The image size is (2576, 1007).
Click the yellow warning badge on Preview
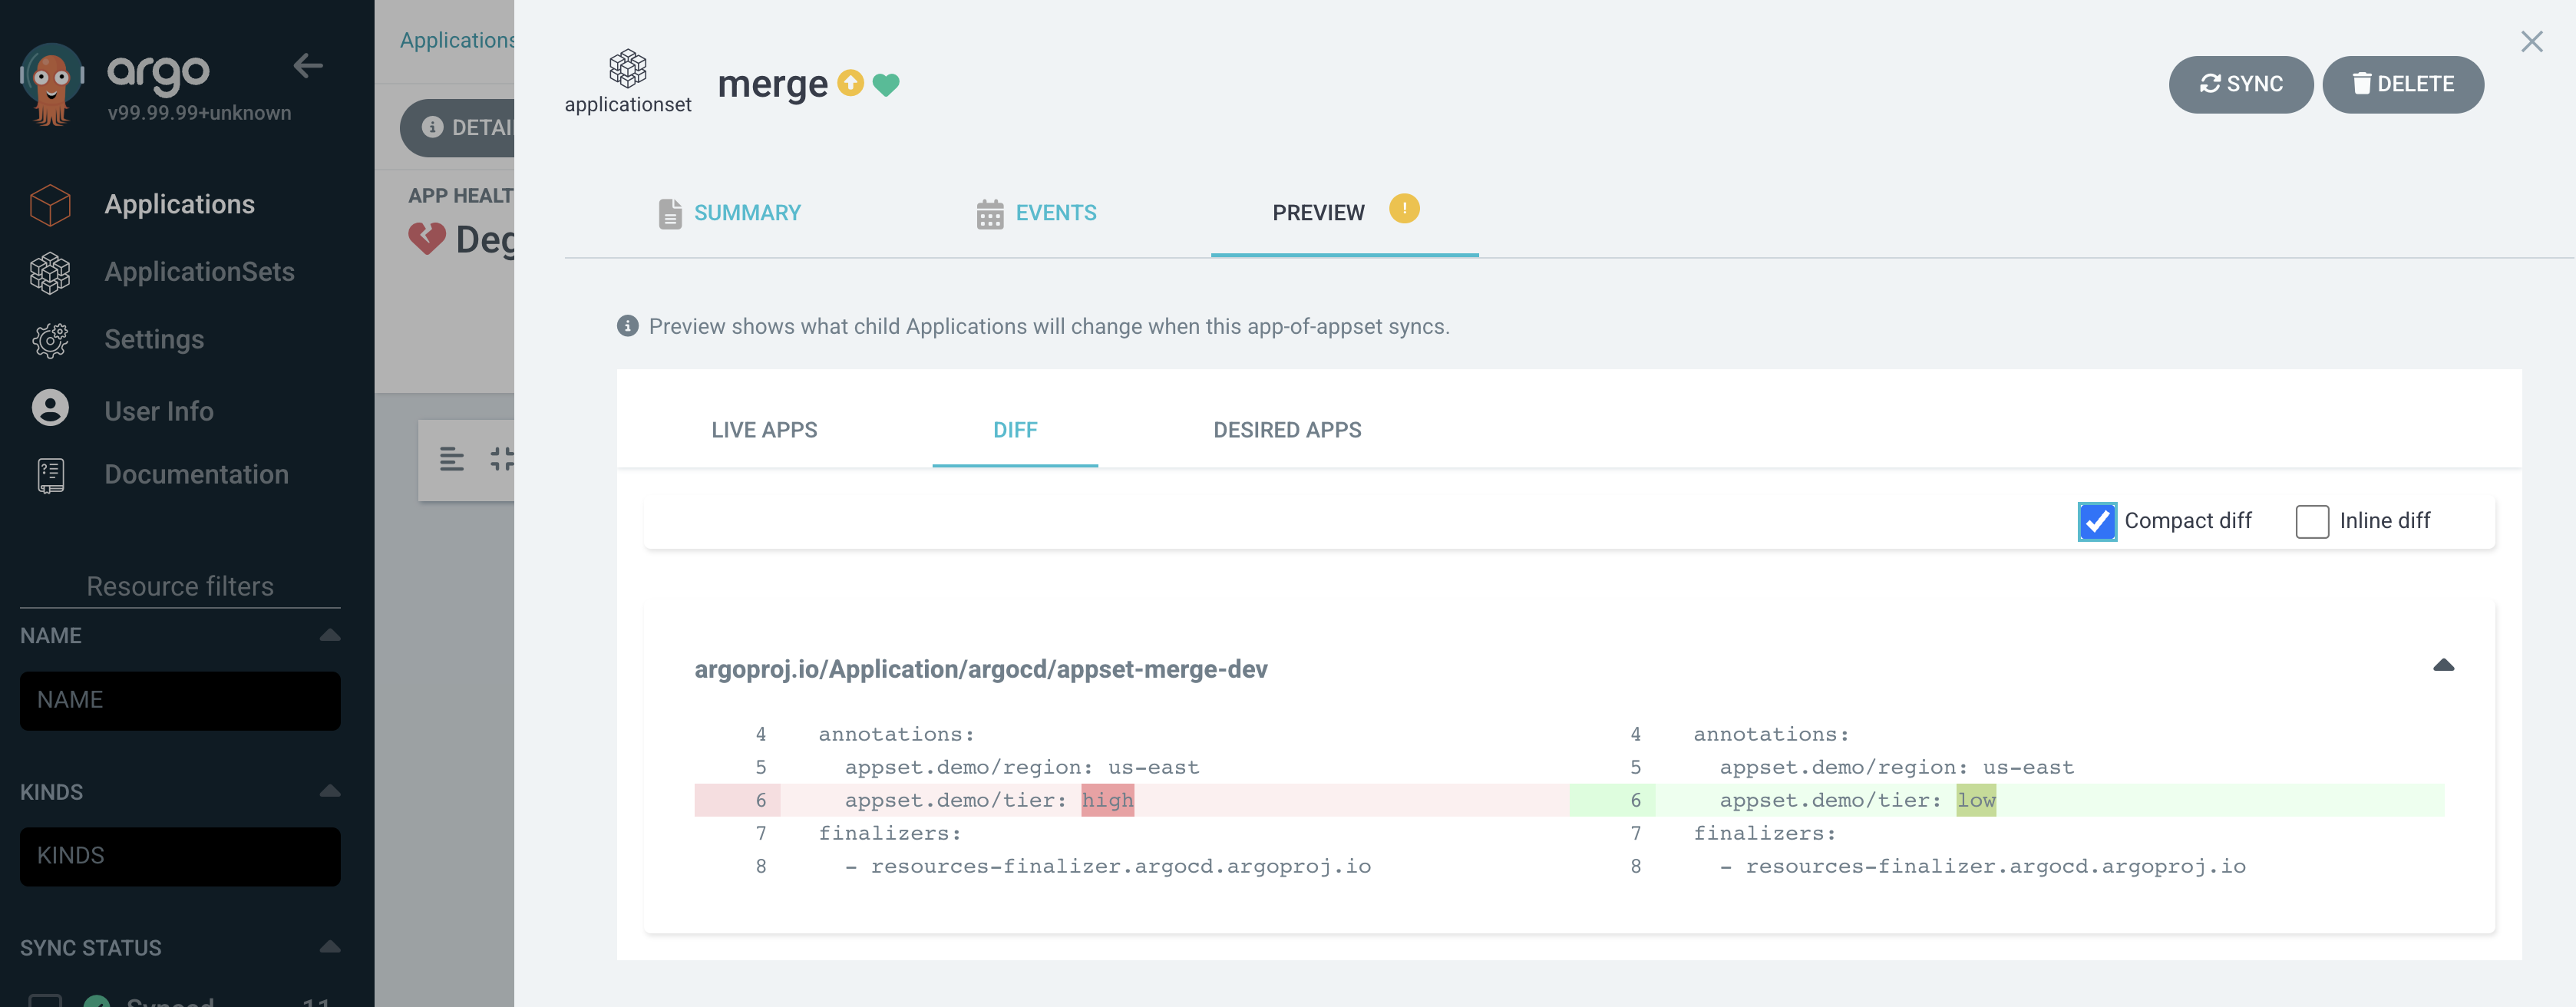point(1404,208)
